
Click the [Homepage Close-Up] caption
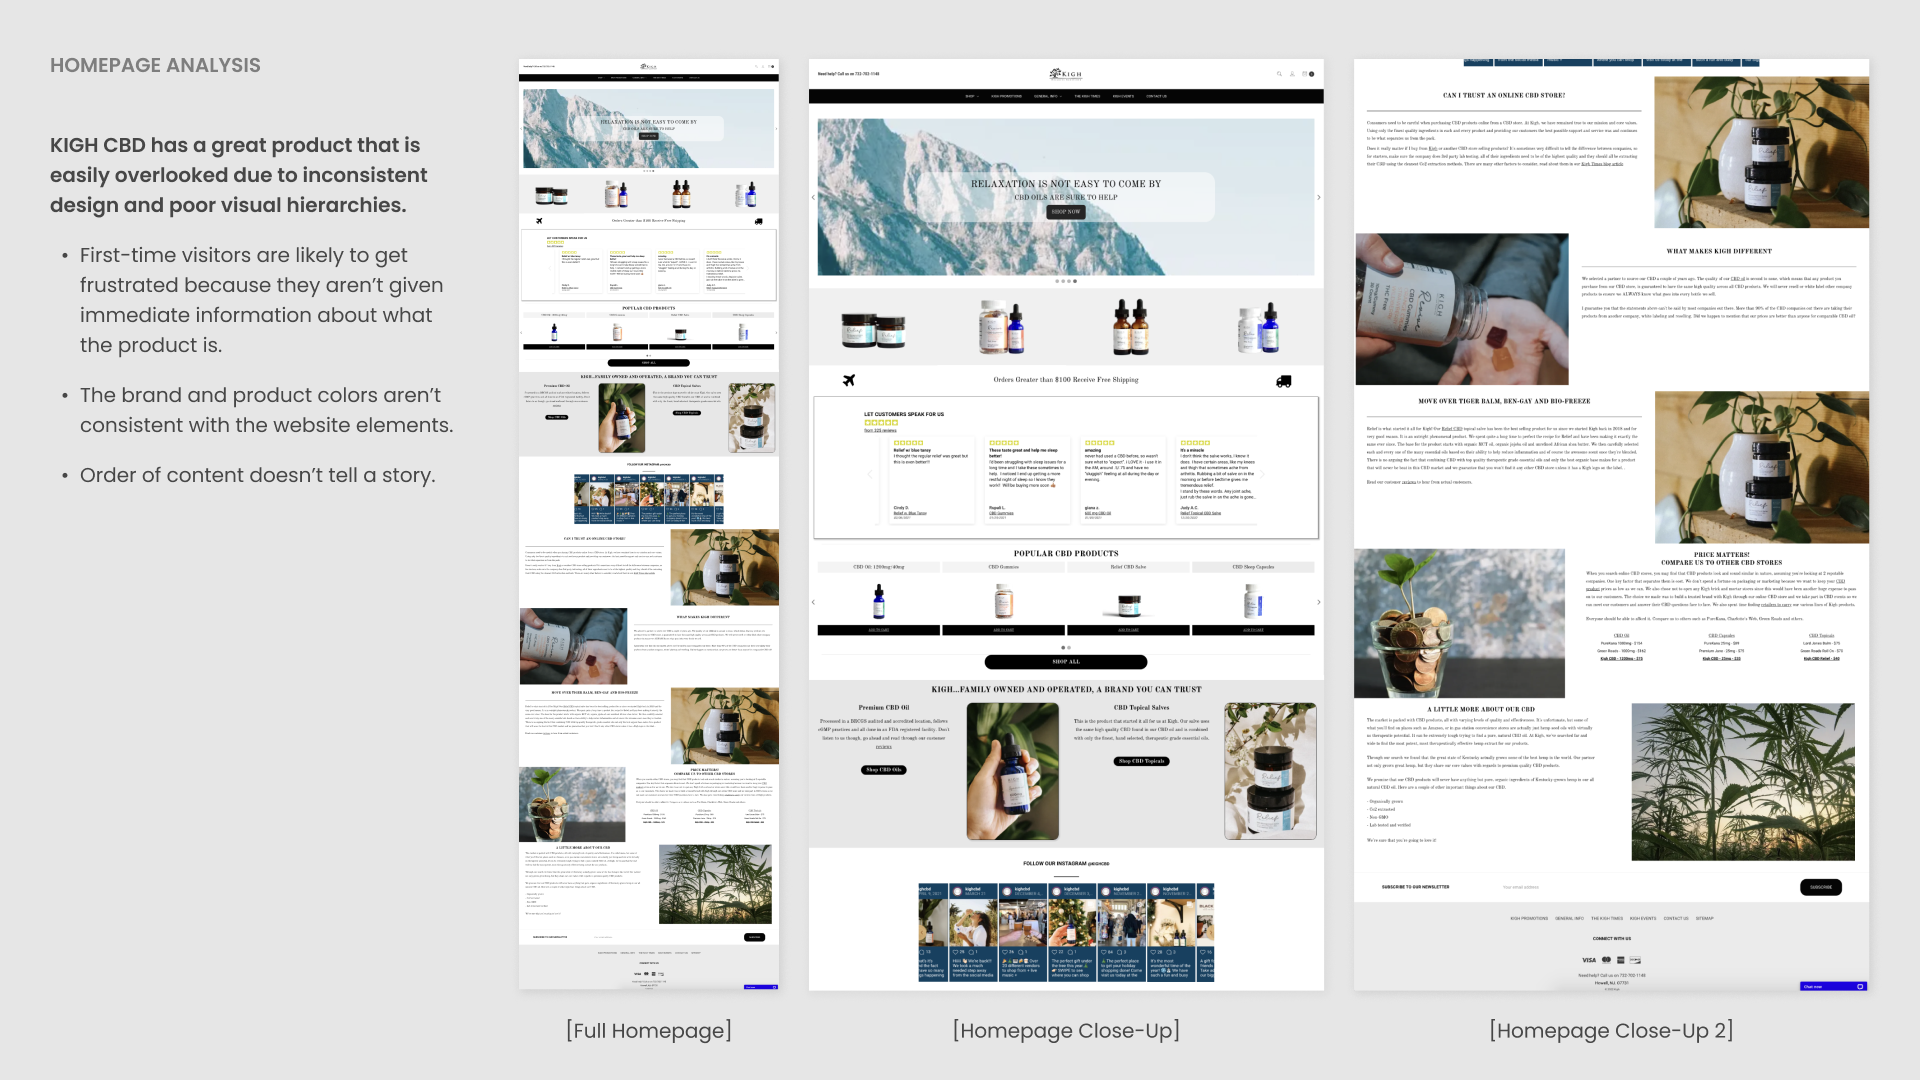1066,1031
